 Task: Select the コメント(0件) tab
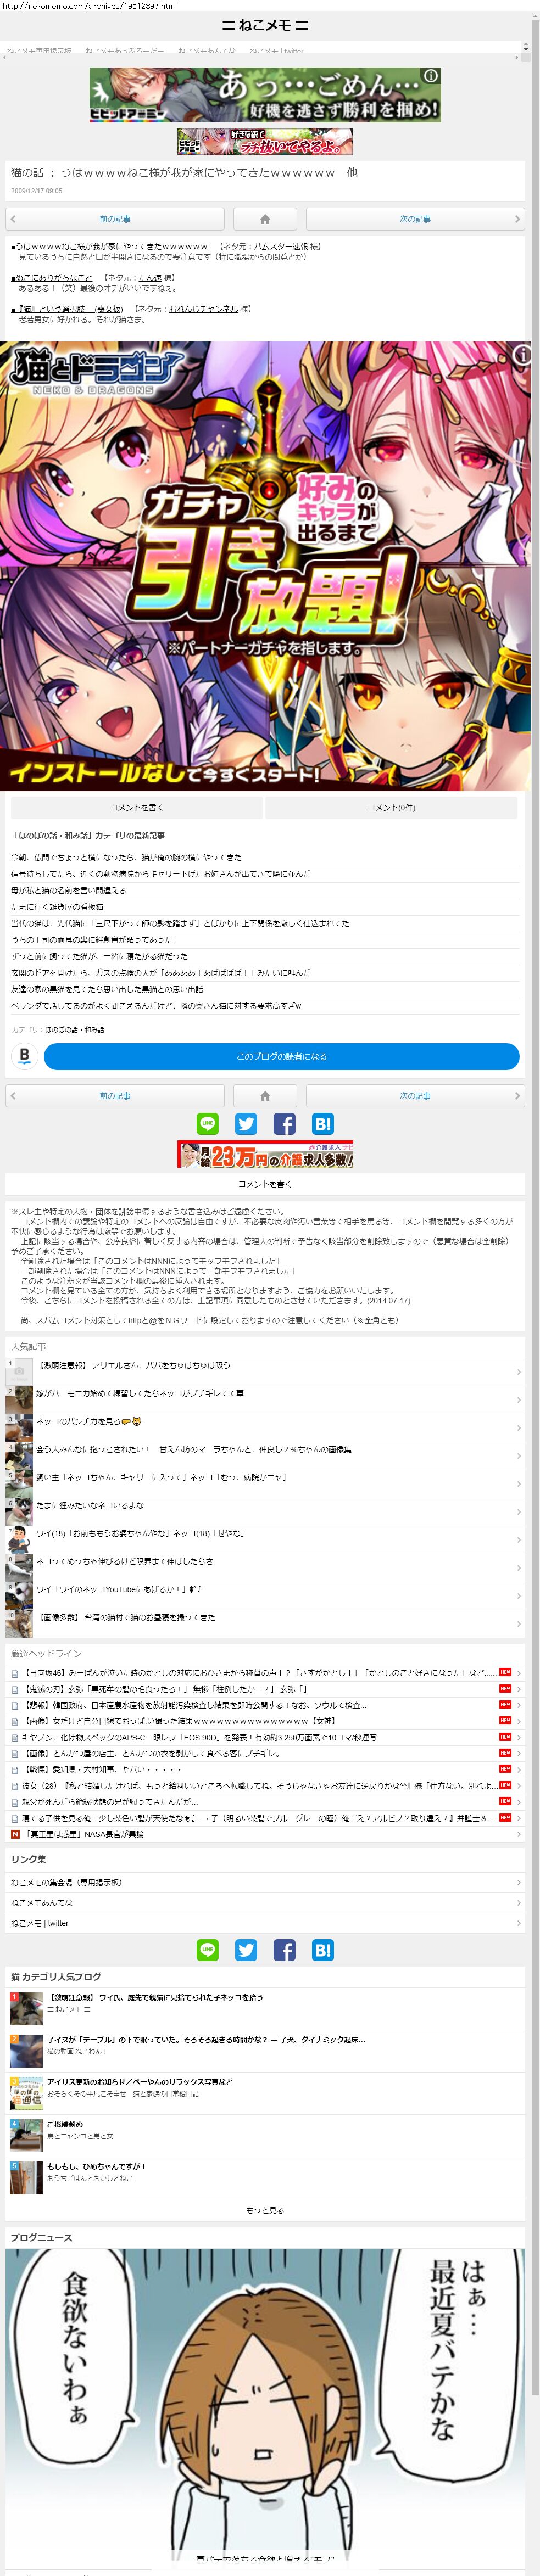coord(391,807)
